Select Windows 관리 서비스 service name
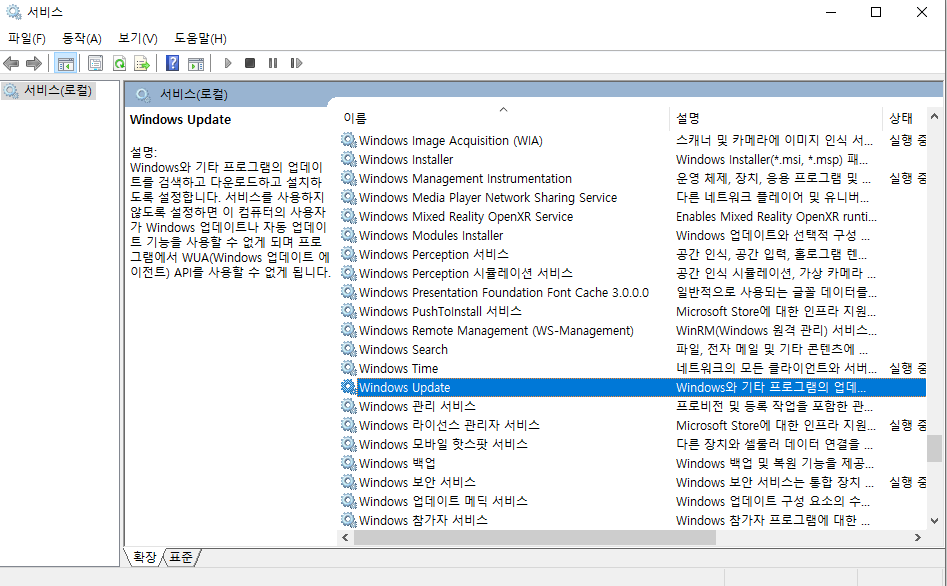This screenshot has height=586, width=947. pos(417,406)
